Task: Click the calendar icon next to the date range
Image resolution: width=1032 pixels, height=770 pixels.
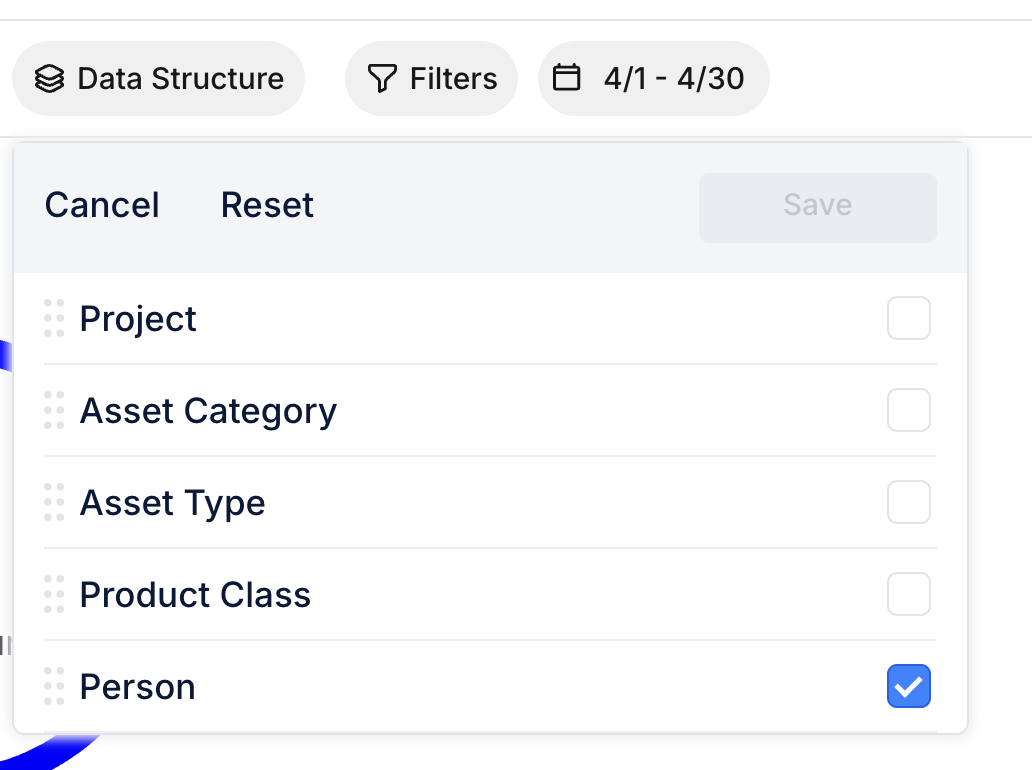Action: coord(567,76)
